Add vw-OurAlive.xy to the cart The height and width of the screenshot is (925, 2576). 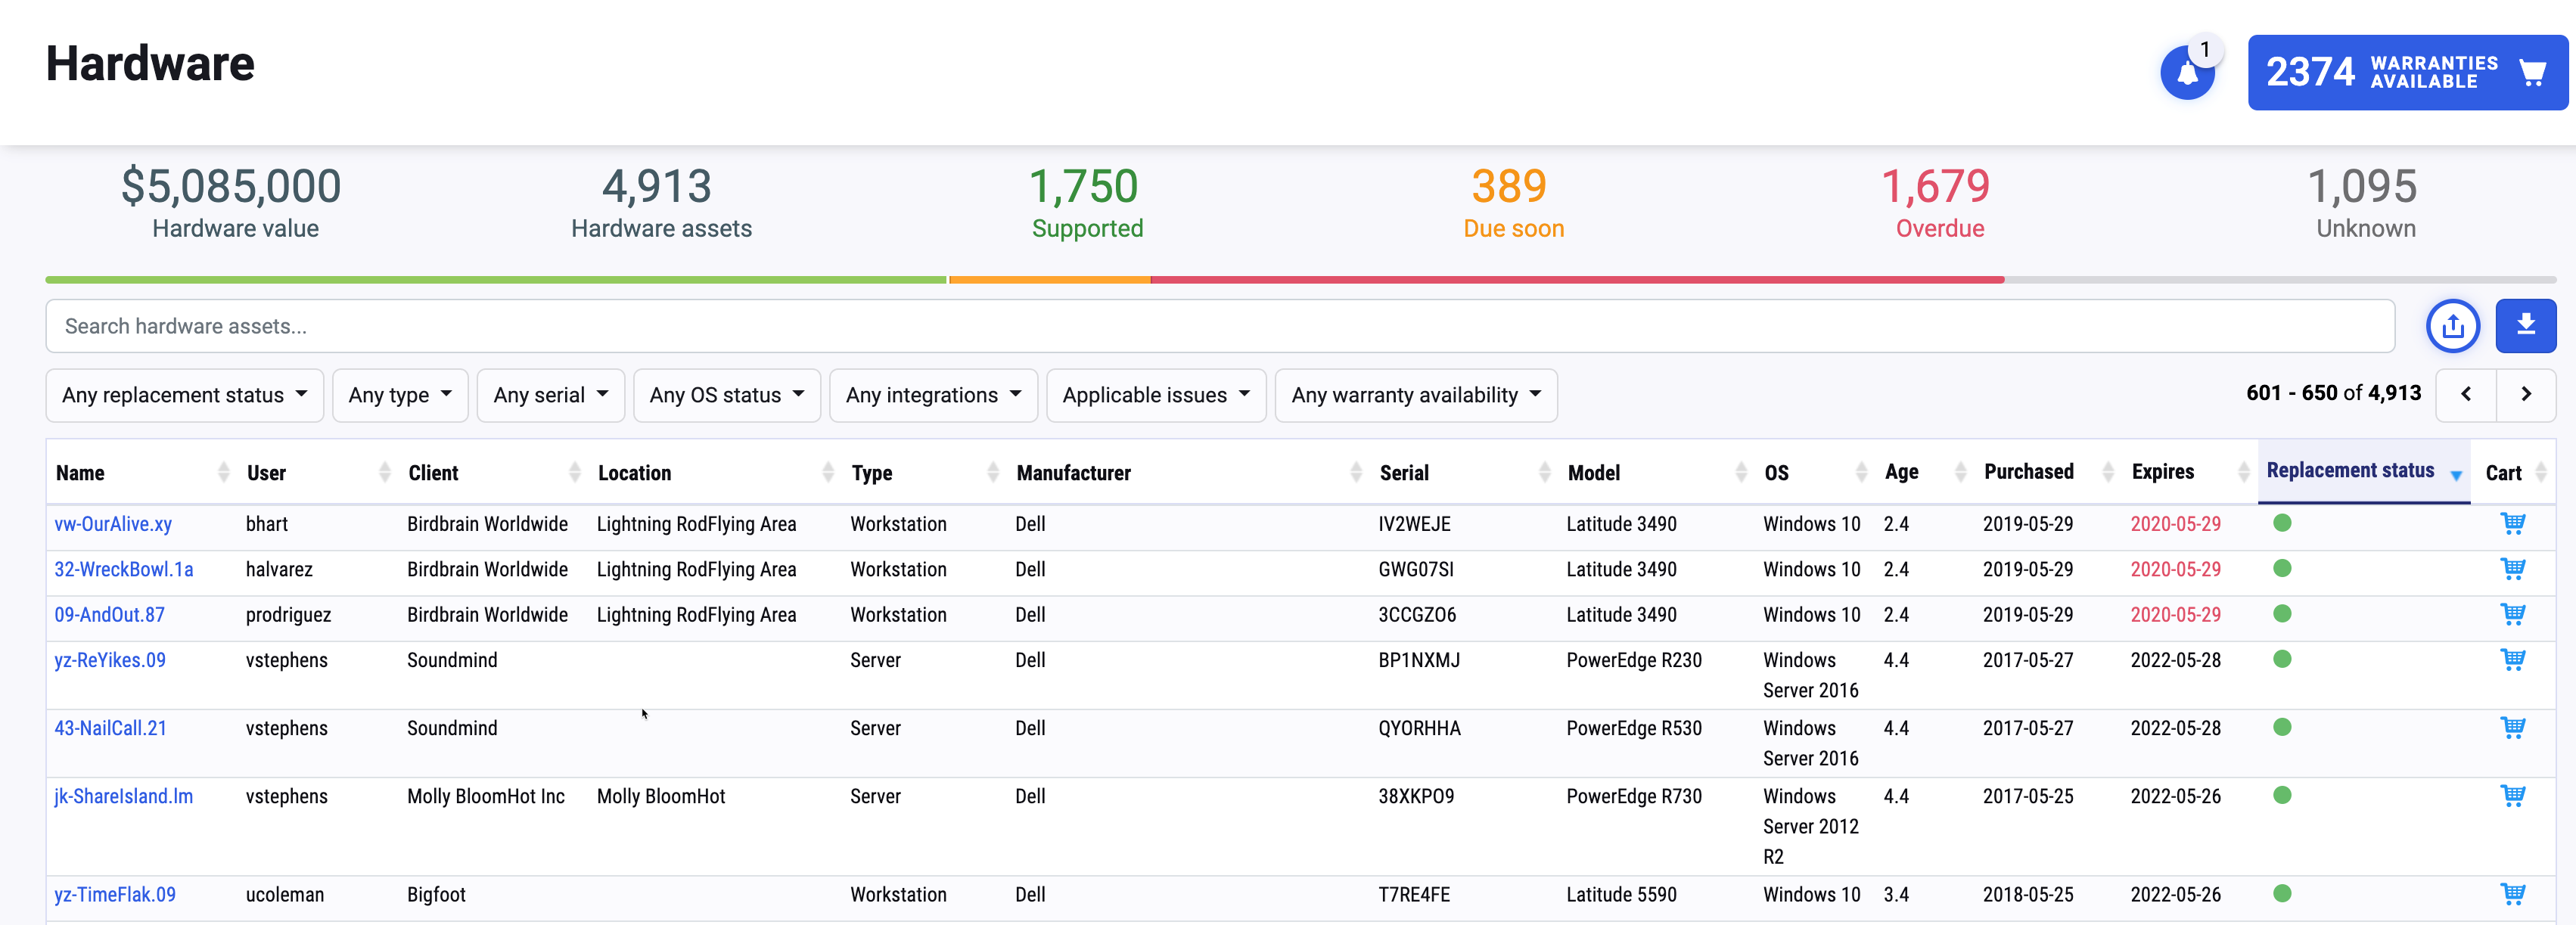2512,523
